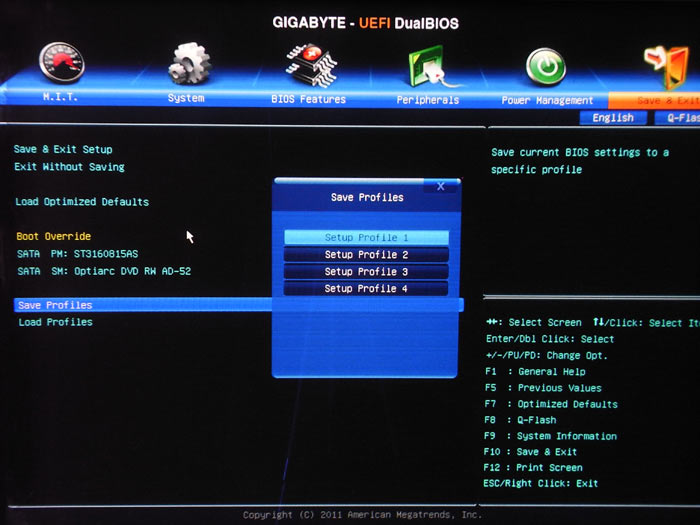Choose Setup Profile 4
Image resolution: width=700 pixels, height=525 pixels.
[x=366, y=288]
